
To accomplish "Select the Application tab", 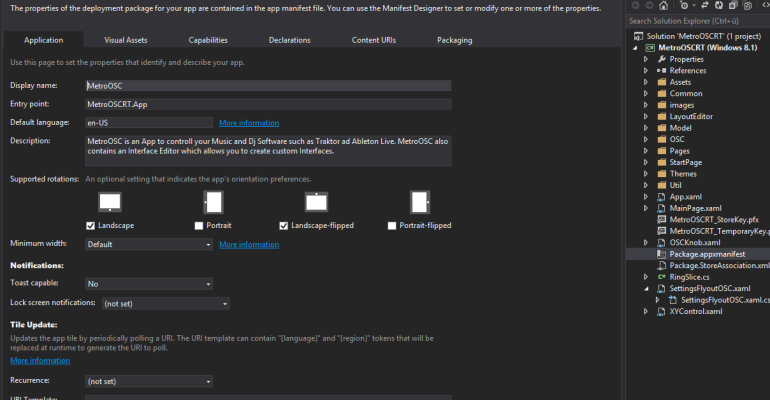I will click(44, 40).
